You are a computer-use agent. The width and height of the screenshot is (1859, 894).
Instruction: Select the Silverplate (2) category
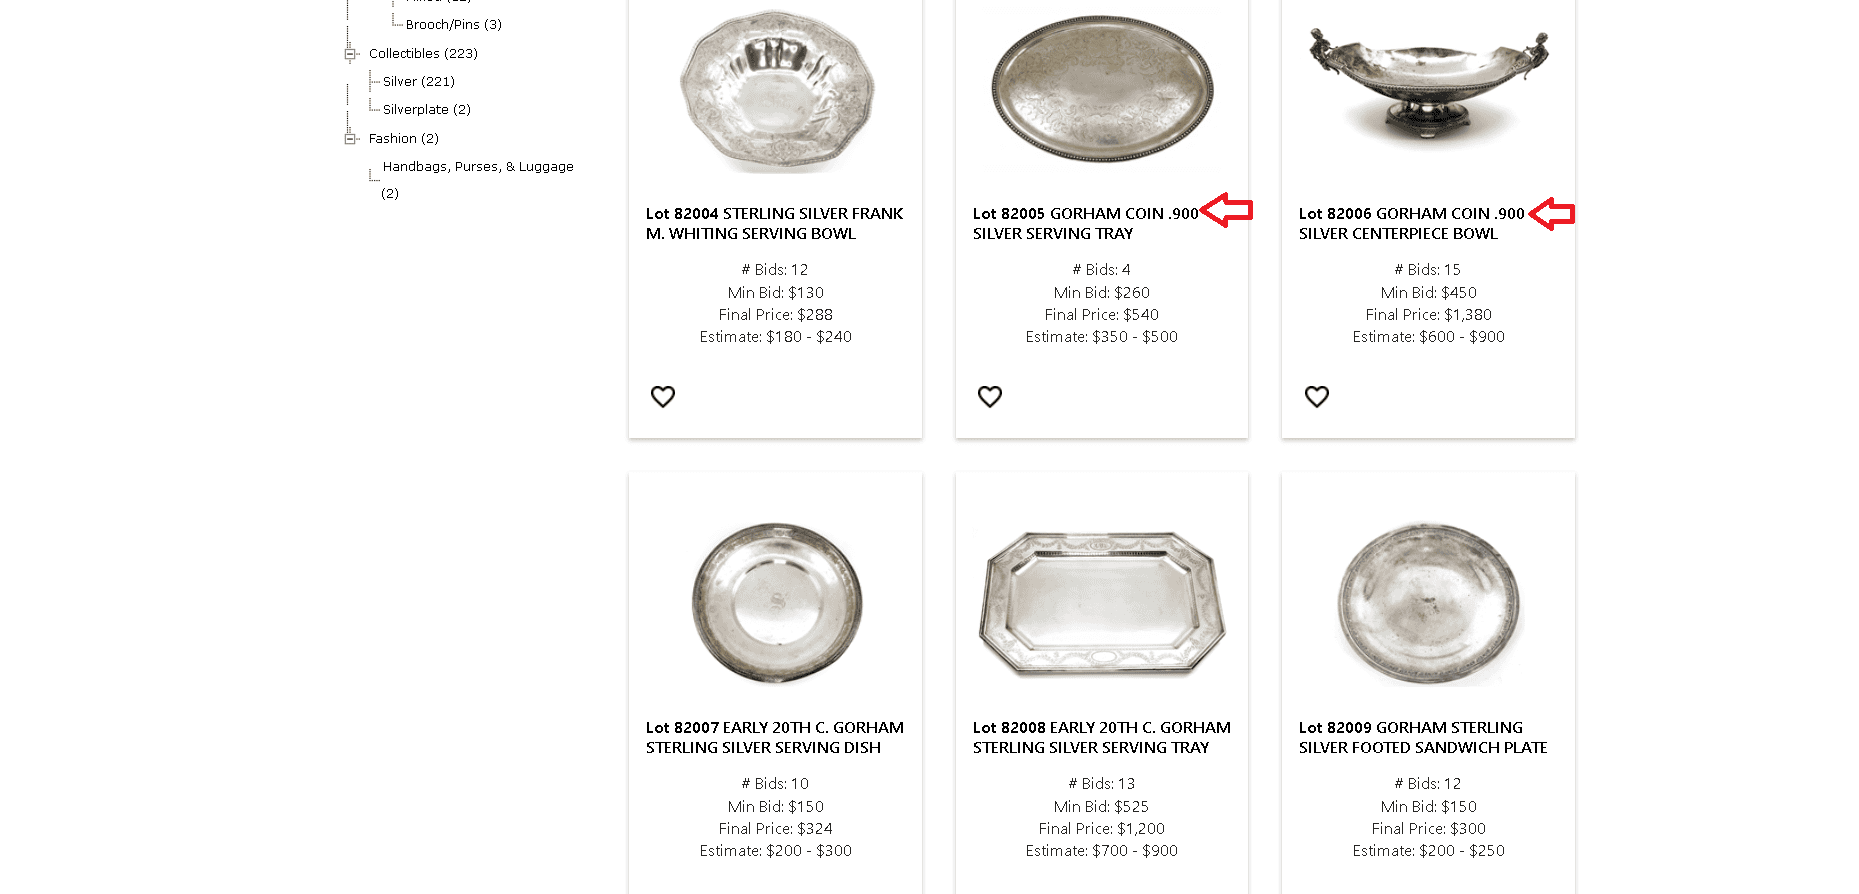coord(425,109)
